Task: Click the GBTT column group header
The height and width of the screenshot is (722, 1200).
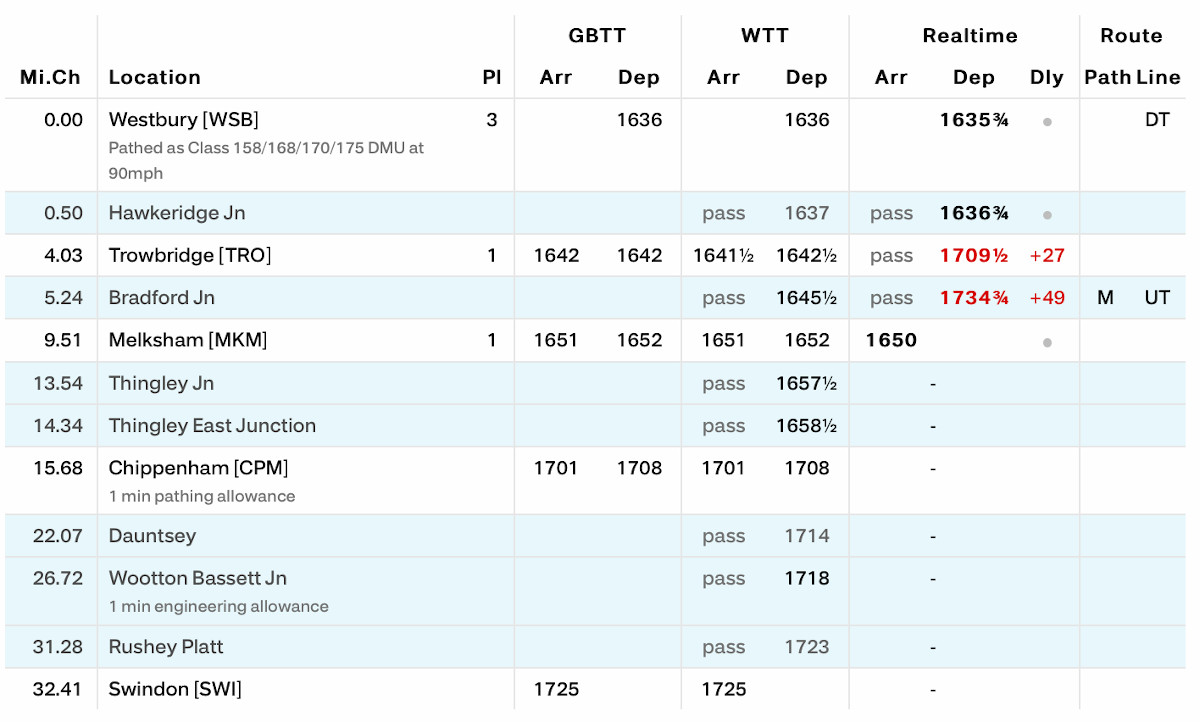Action: pyautogui.click(x=597, y=36)
